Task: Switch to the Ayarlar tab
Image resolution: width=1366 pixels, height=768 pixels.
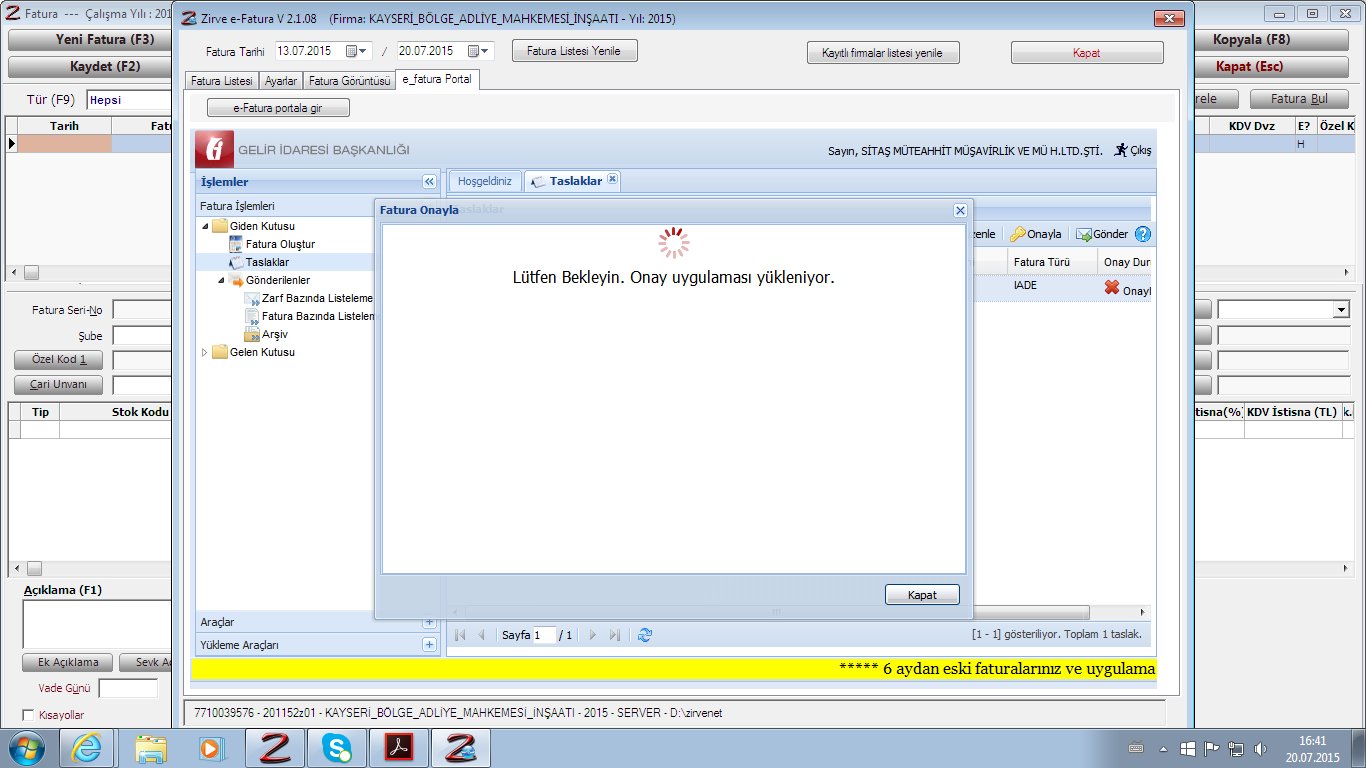Action: click(280, 81)
